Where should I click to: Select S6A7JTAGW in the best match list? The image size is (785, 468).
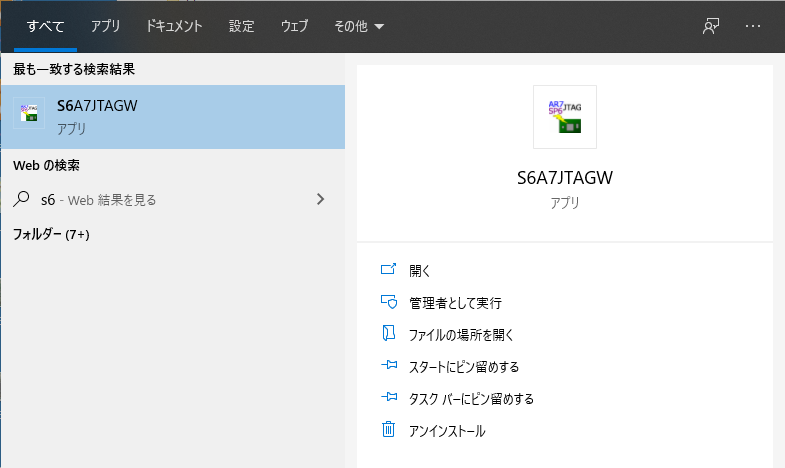(x=172, y=116)
